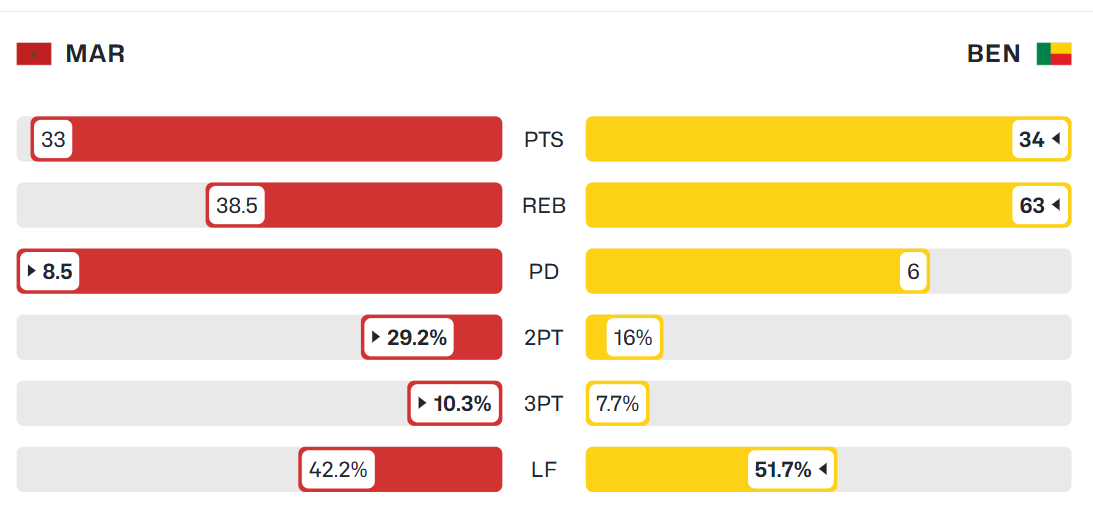
Task: Click the Benin flag icon
Action: tap(1054, 54)
